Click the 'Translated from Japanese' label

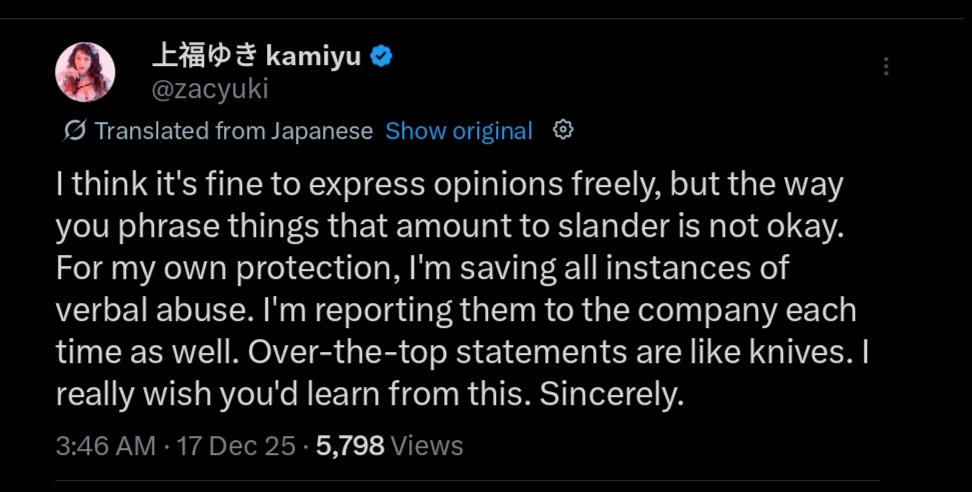(234, 131)
